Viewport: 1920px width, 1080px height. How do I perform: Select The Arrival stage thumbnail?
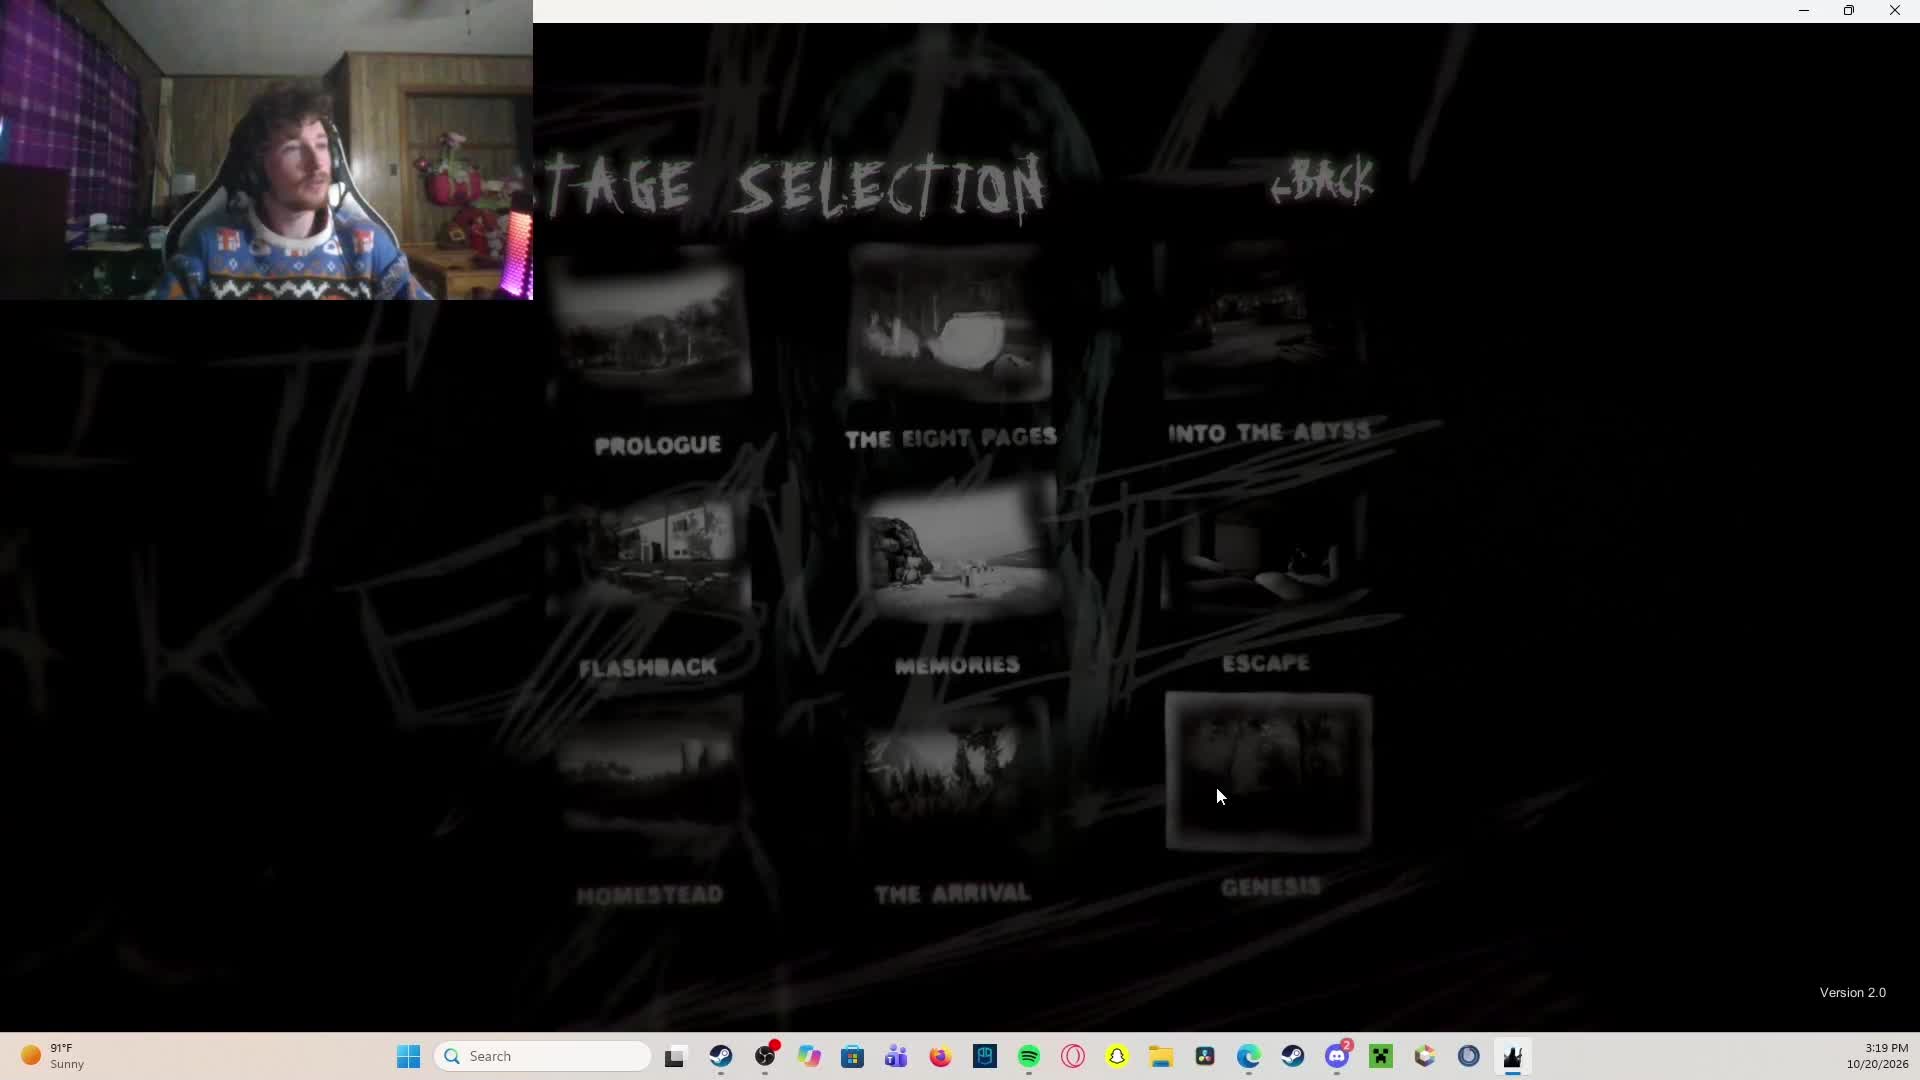tap(952, 775)
